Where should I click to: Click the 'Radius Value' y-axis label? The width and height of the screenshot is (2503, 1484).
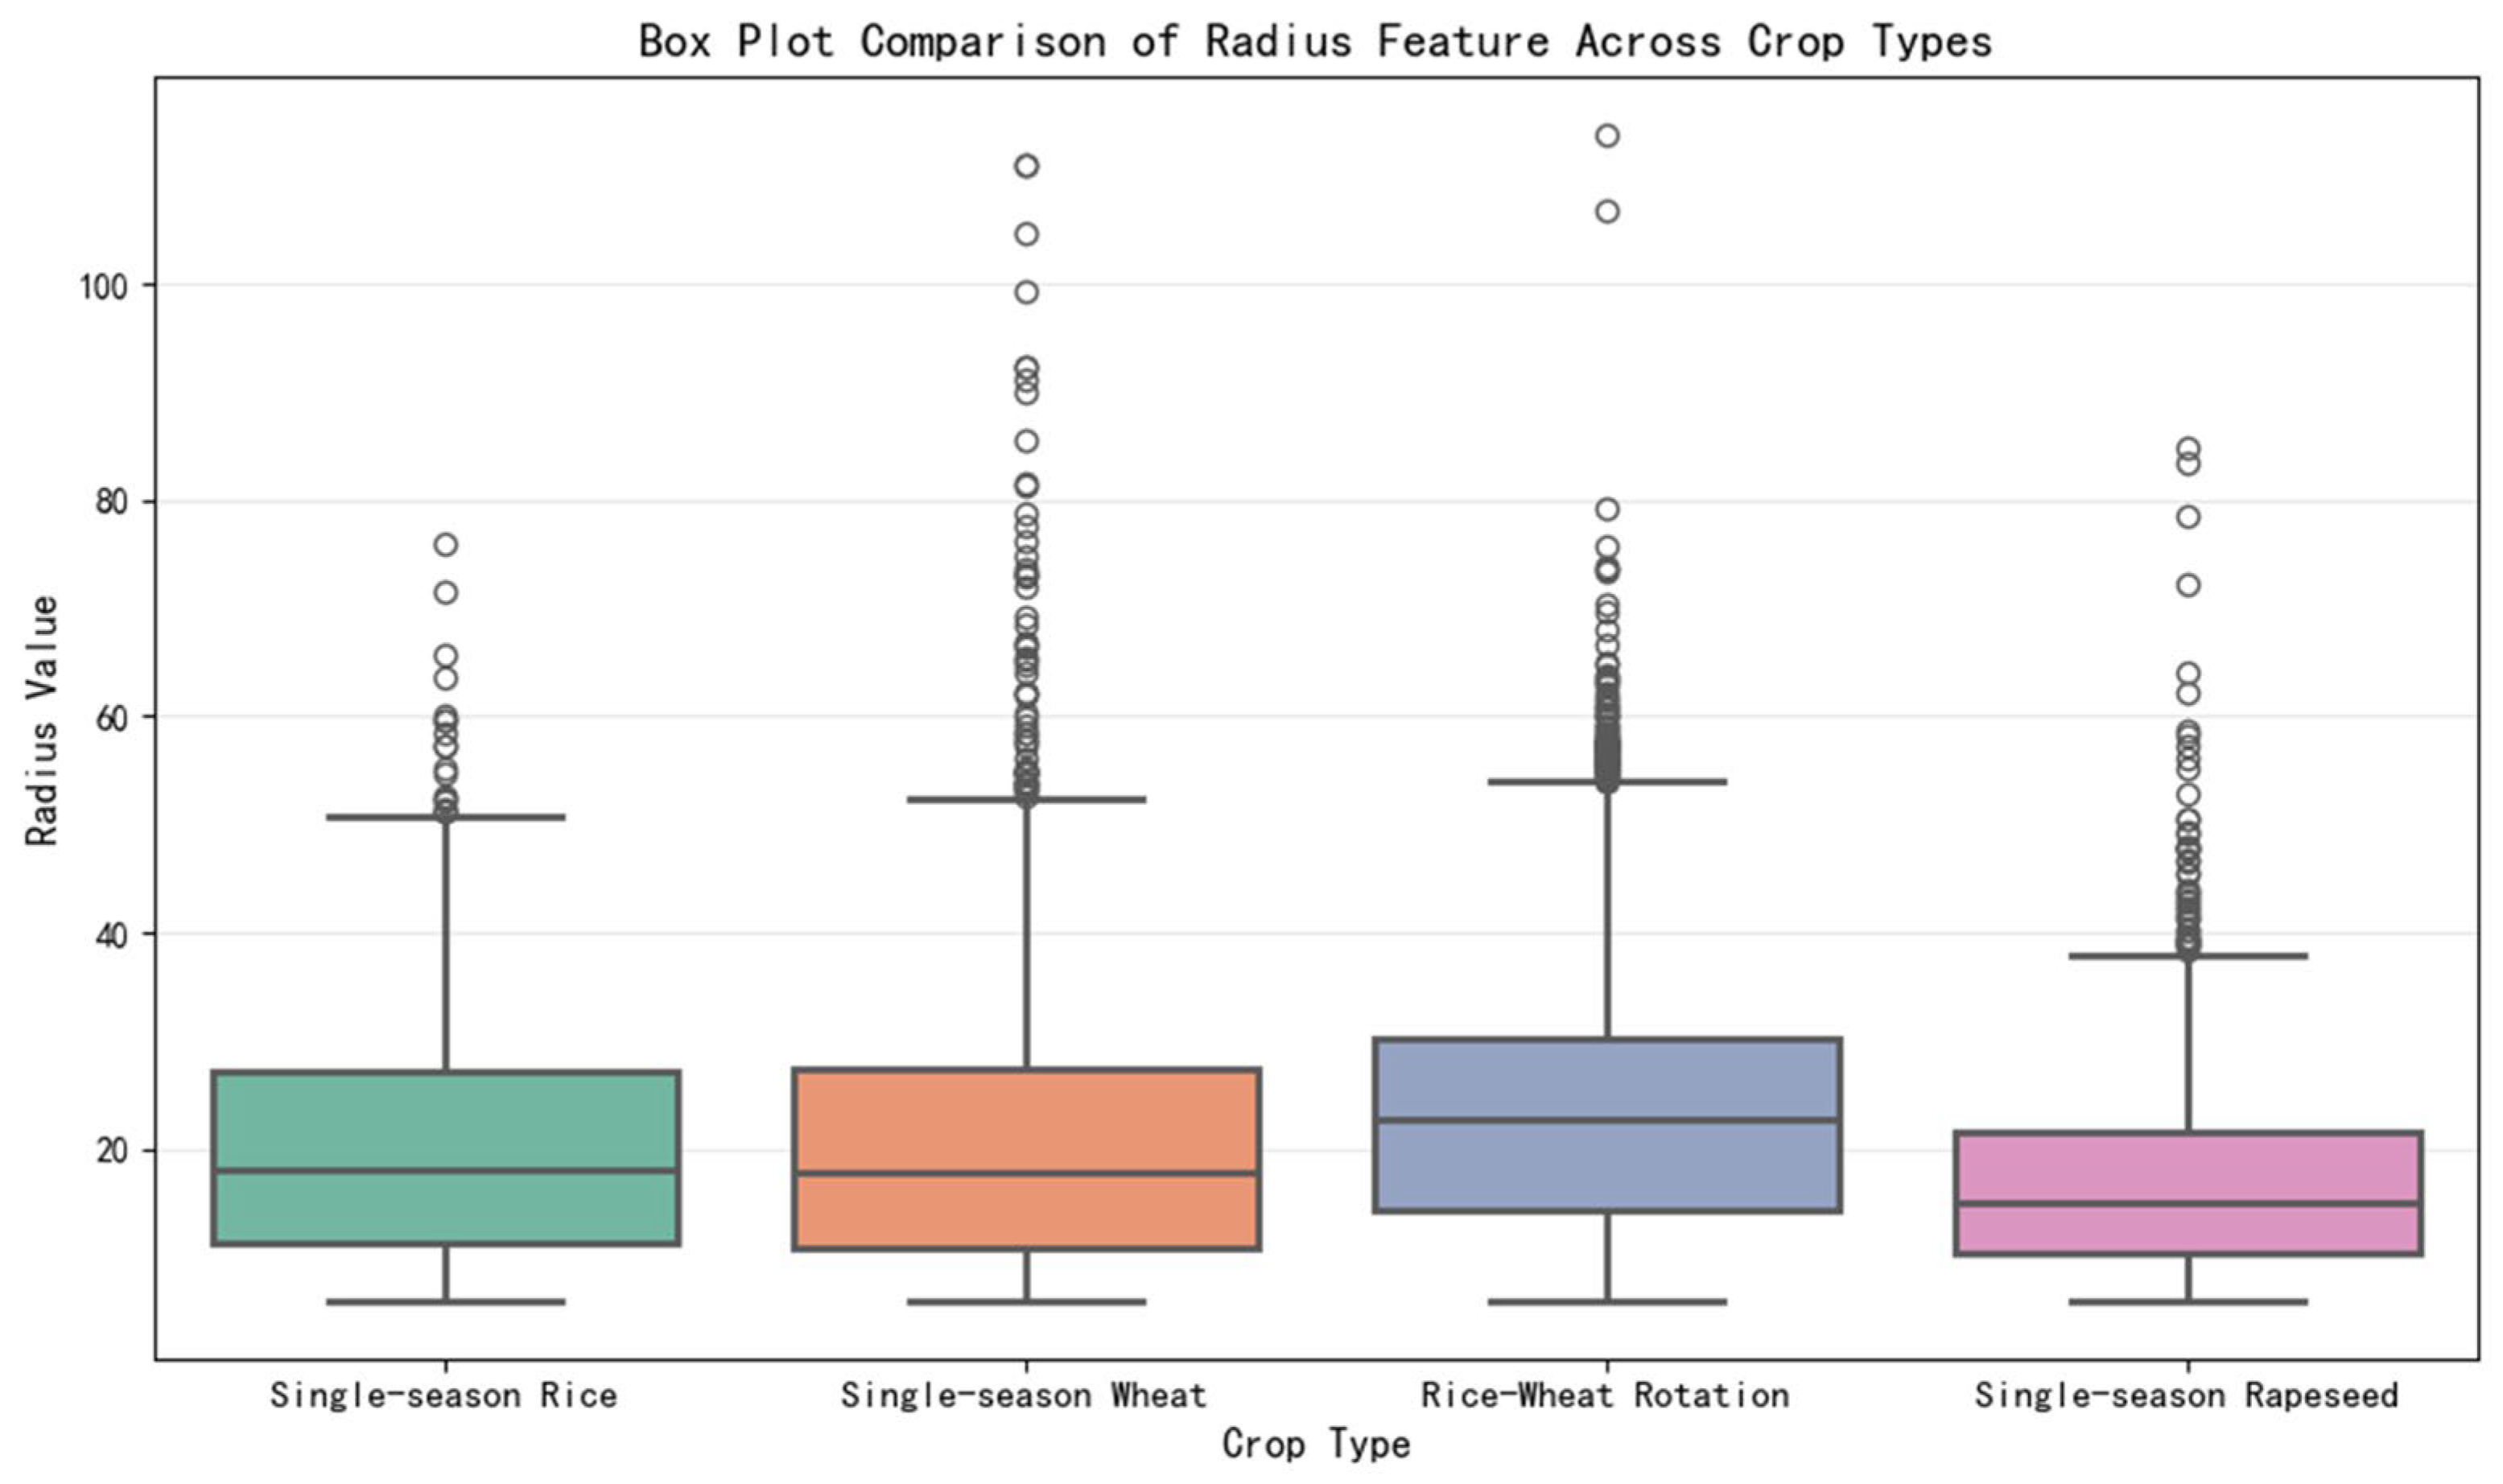pyautogui.click(x=42, y=721)
